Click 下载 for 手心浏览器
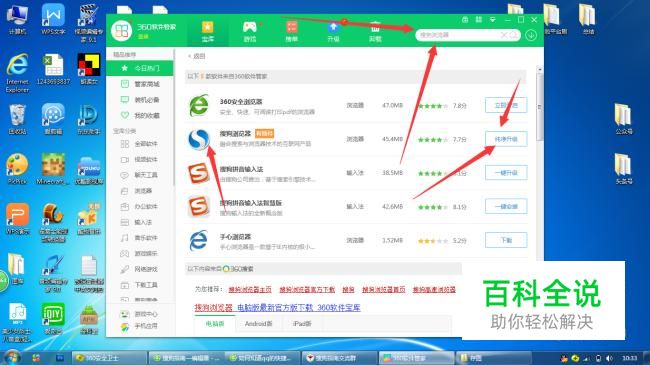Viewport: 650px width, 365px height. [x=506, y=240]
